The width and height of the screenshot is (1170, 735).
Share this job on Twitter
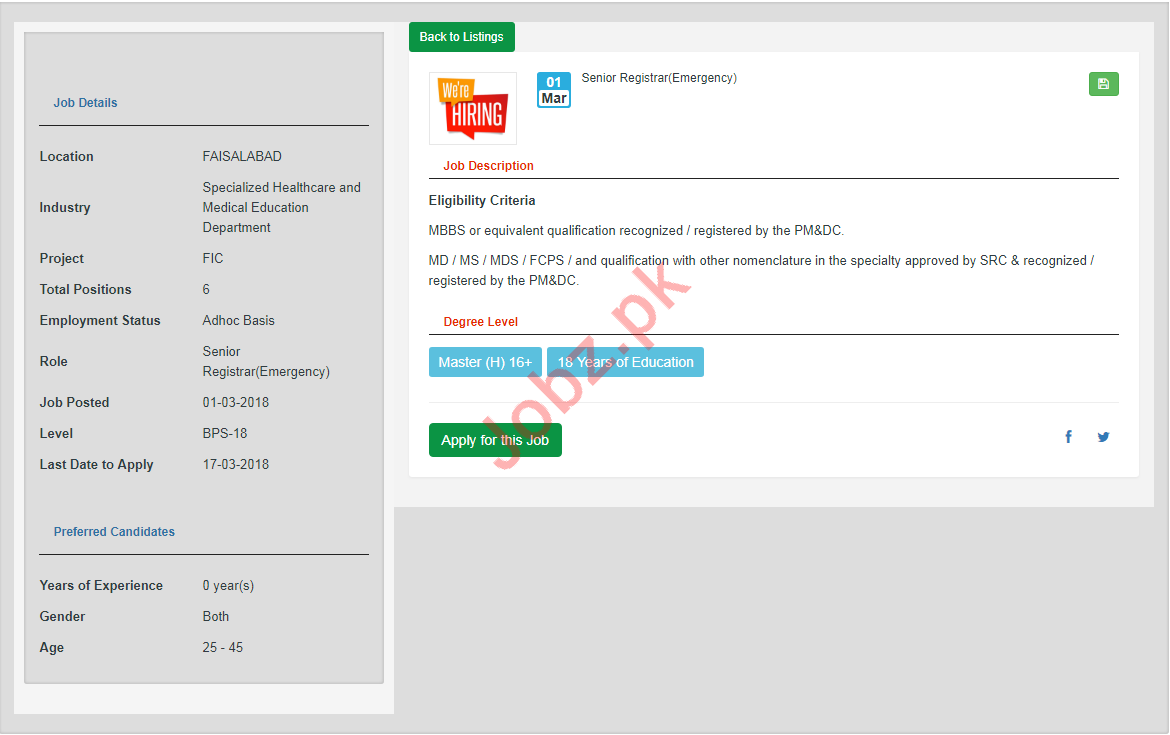[x=1103, y=437]
